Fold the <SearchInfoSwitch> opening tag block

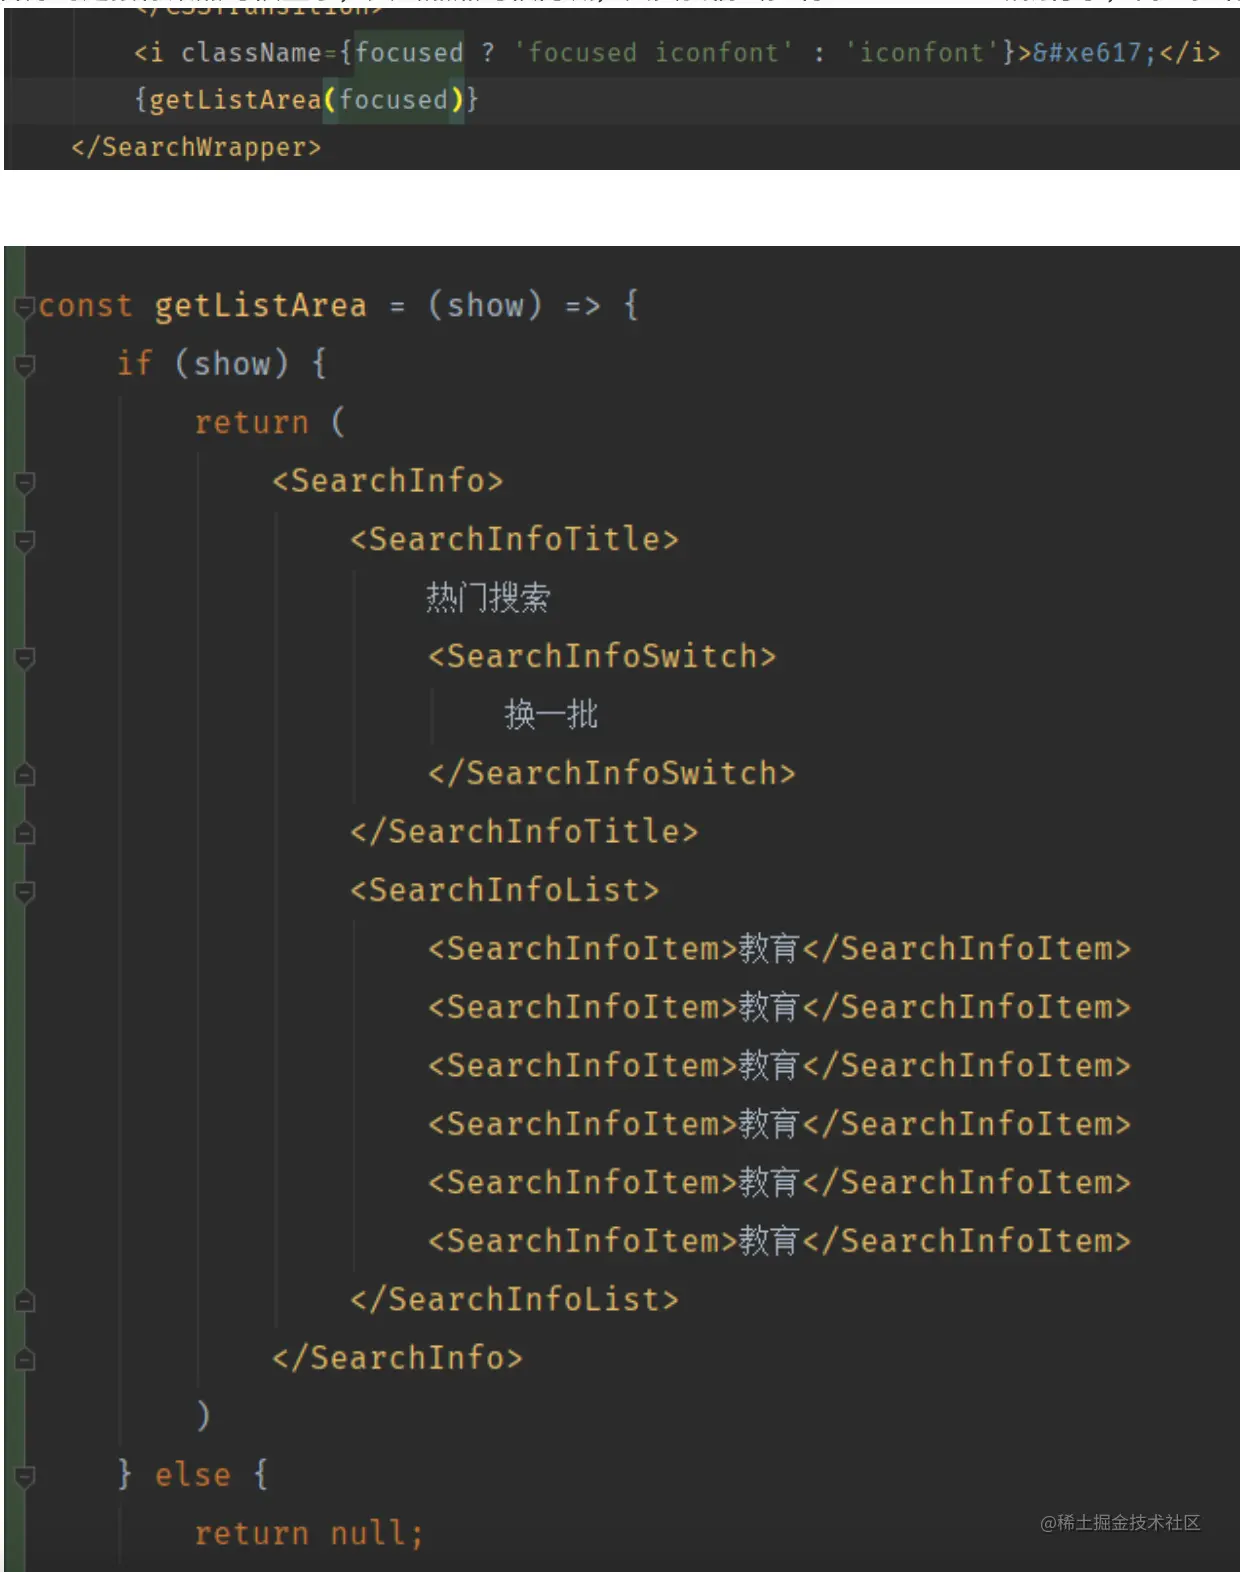25,658
